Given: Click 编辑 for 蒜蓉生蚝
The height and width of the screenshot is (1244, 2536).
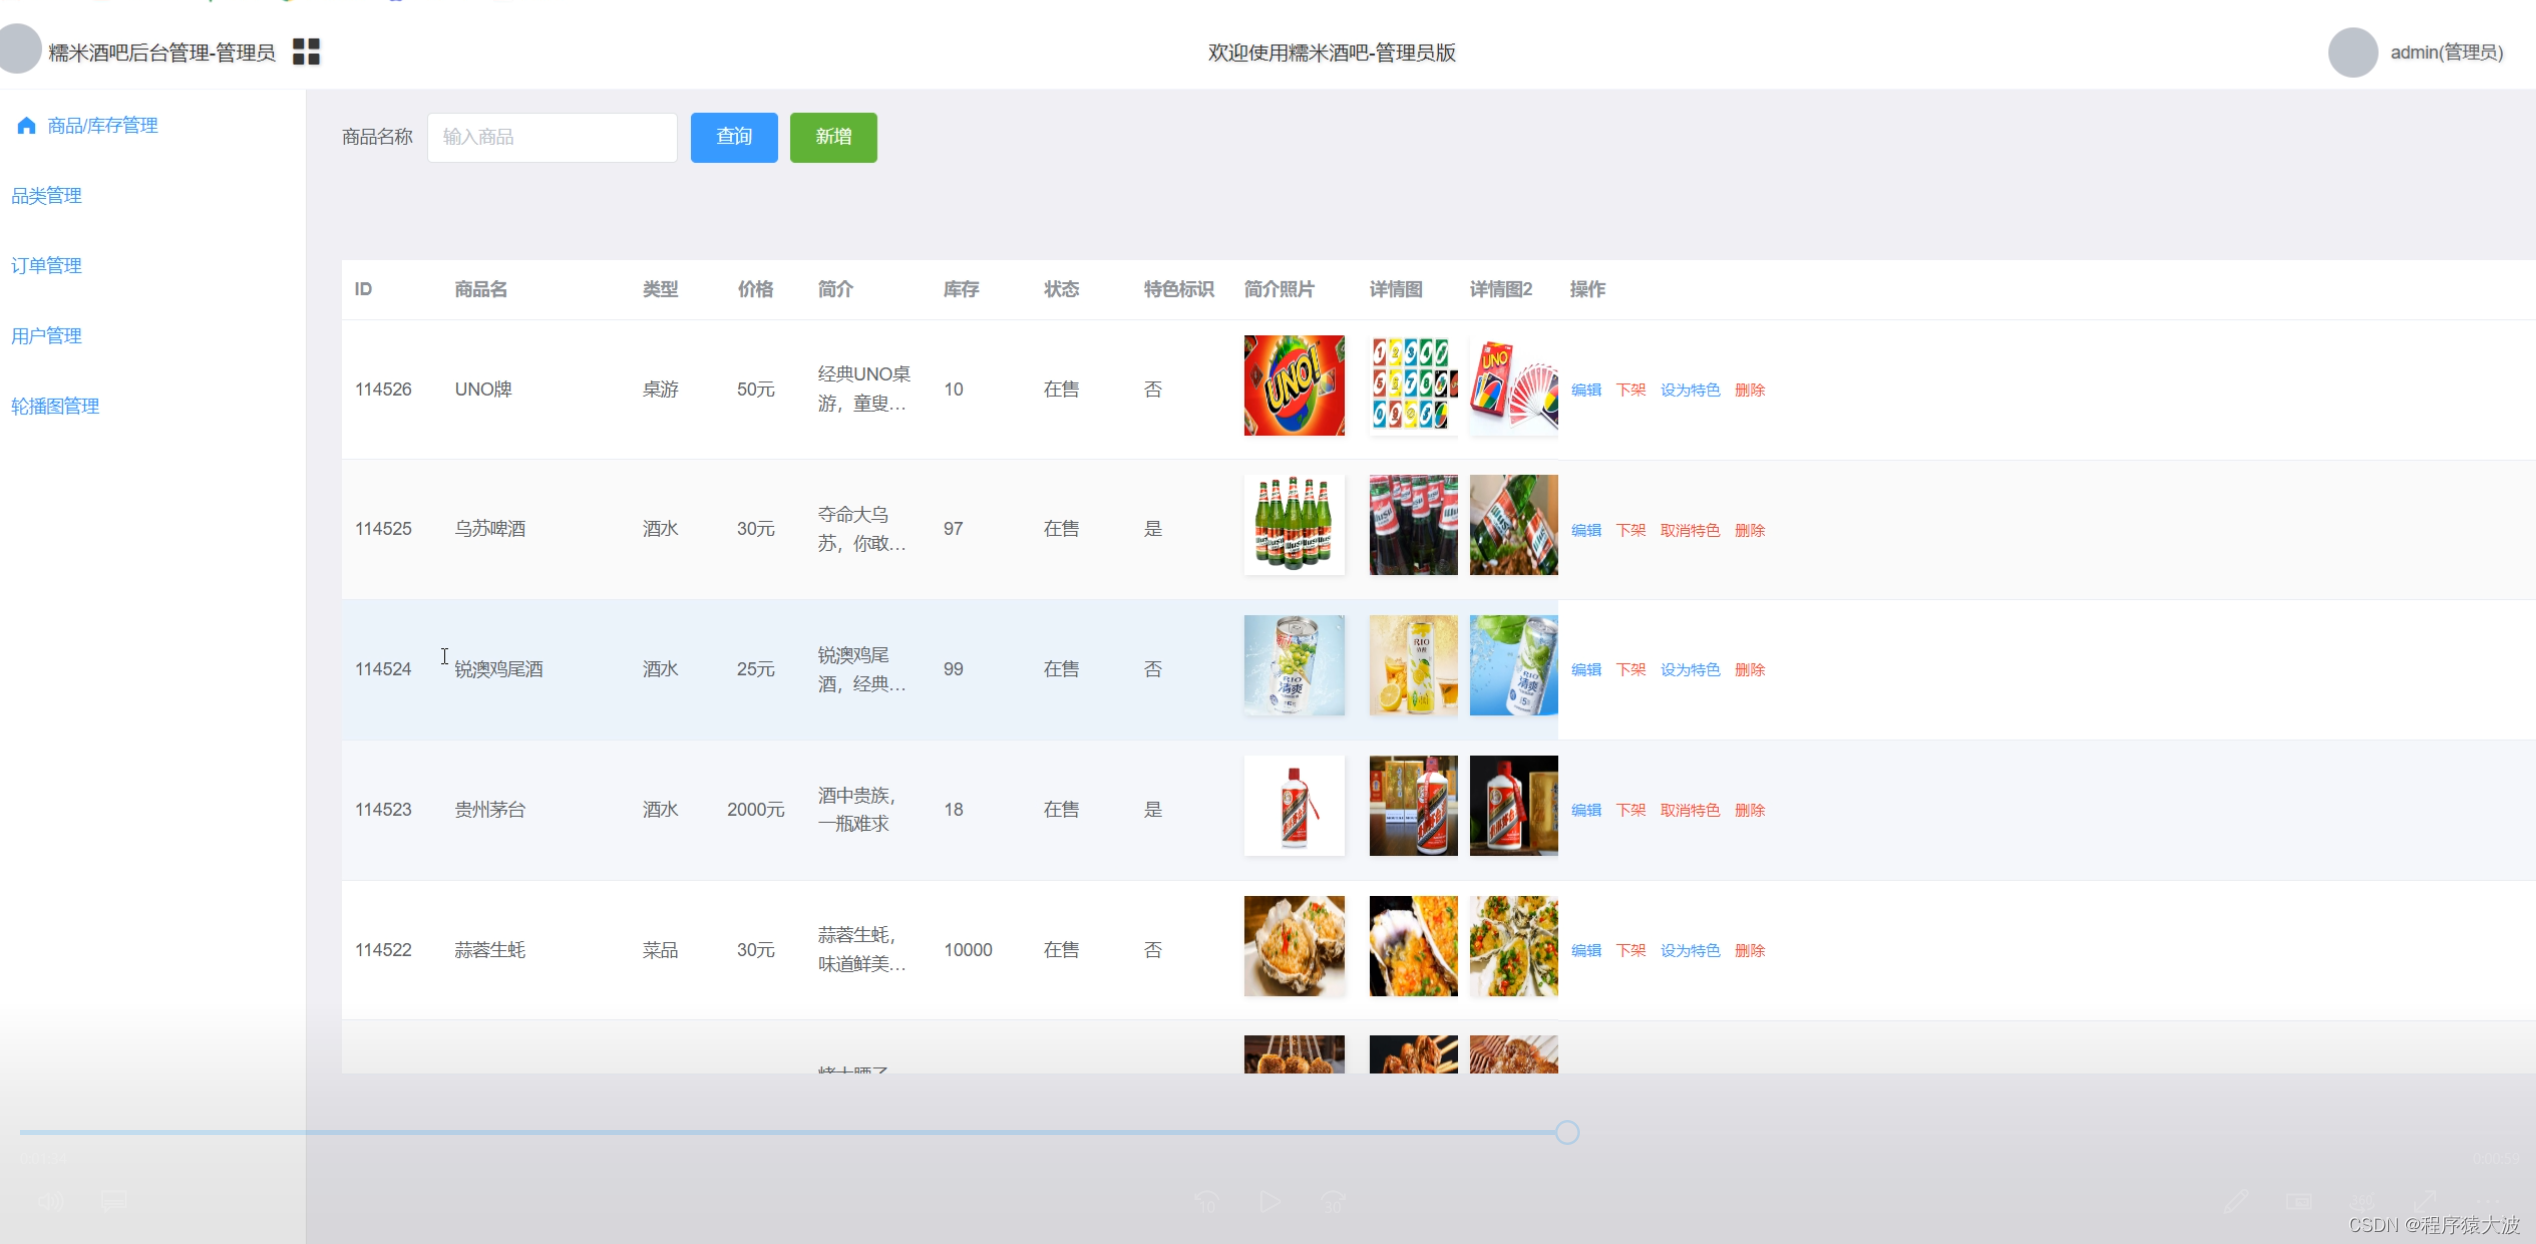Looking at the screenshot, I should pos(1586,950).
